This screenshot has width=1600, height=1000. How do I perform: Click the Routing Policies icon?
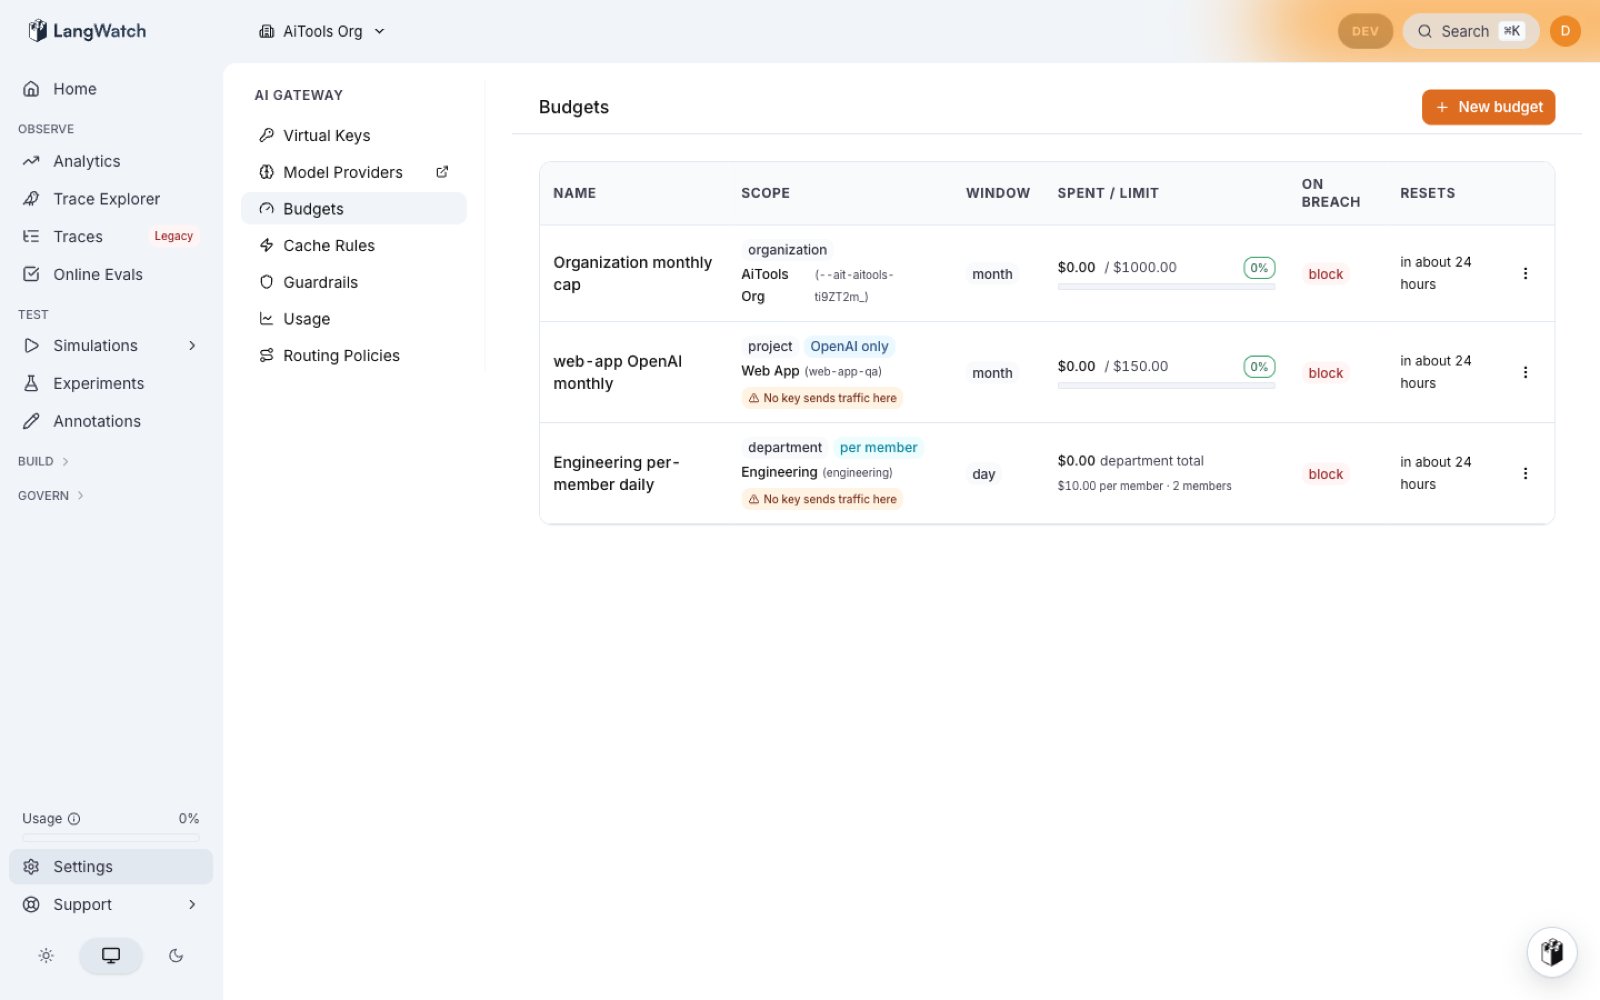click(266, 355)
